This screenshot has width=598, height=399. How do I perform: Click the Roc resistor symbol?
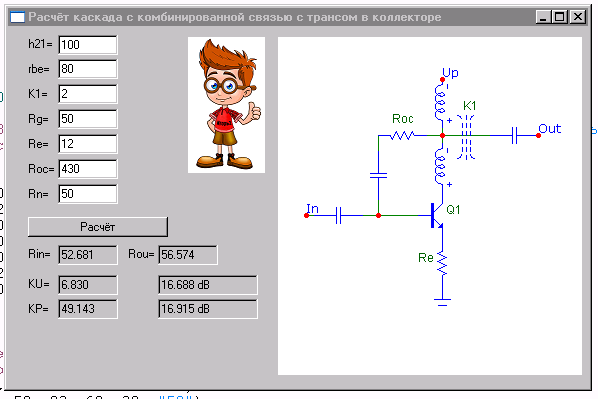tap(402, 135)
